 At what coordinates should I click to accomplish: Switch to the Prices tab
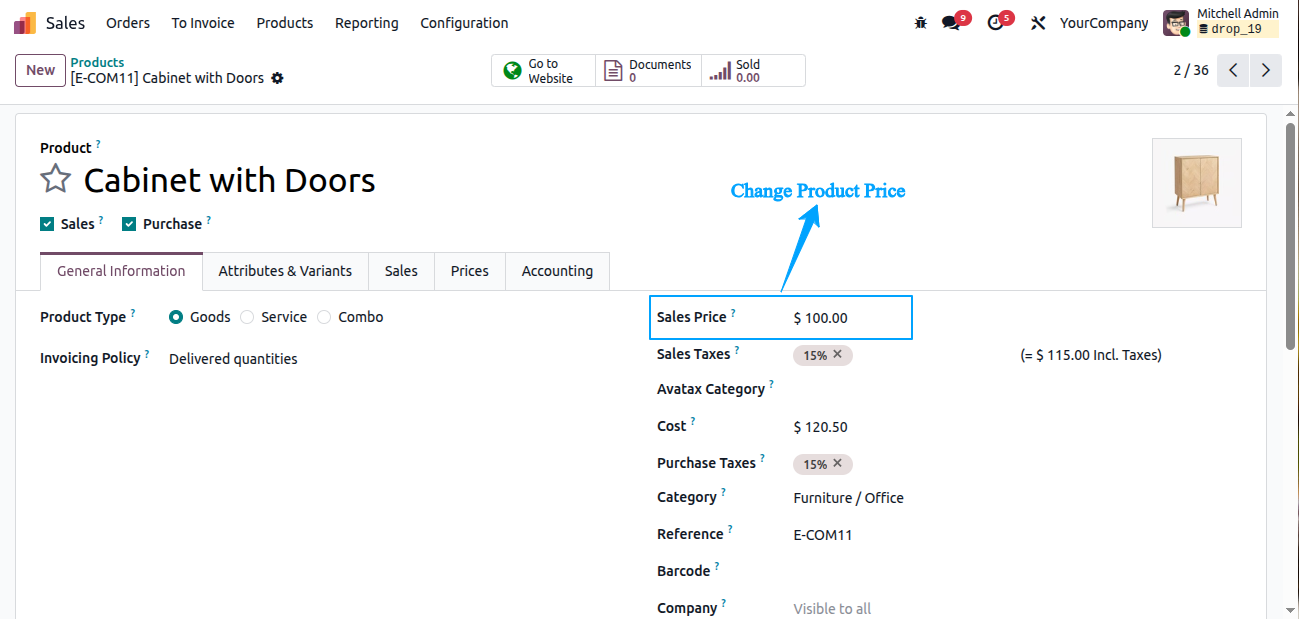[x=470, y=271]
